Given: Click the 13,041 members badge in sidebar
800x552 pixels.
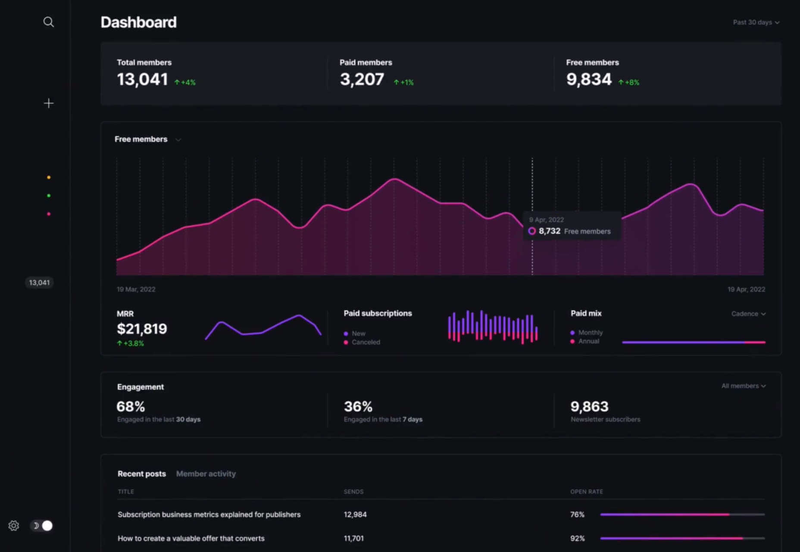Looking at the screenshot, I should (x=39, y=283).
